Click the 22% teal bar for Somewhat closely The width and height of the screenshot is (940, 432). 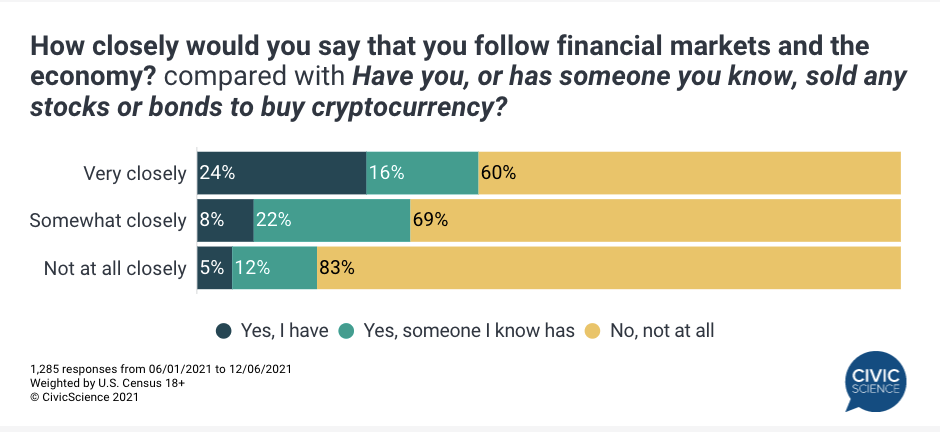[331, 220]
